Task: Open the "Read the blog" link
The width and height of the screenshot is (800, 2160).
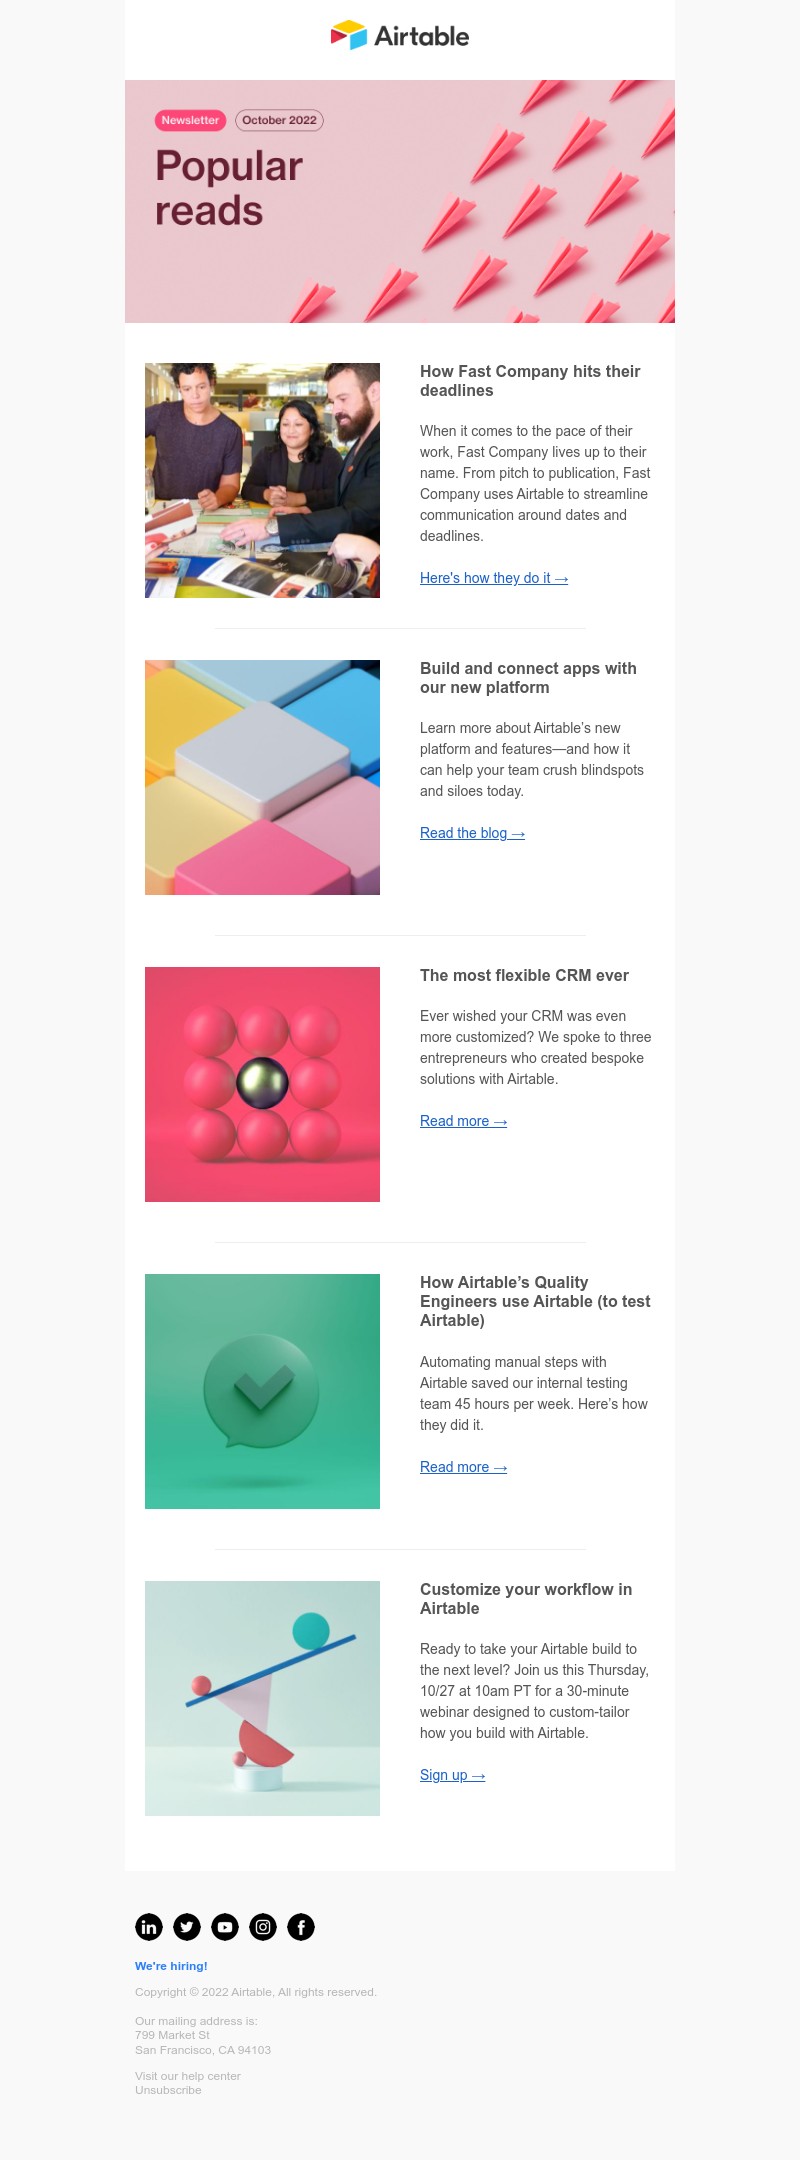Action: [x=472, y=833]
